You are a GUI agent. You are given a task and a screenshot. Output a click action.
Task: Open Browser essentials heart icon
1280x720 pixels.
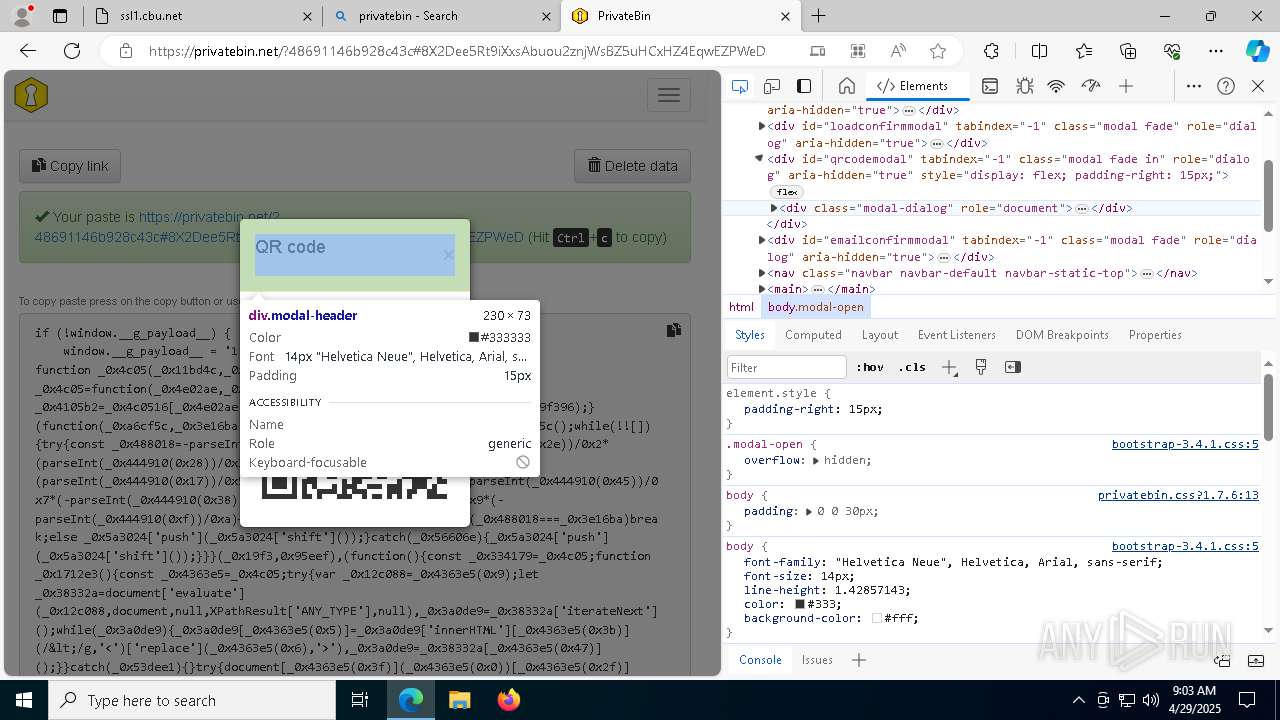tap(1172, 51)
